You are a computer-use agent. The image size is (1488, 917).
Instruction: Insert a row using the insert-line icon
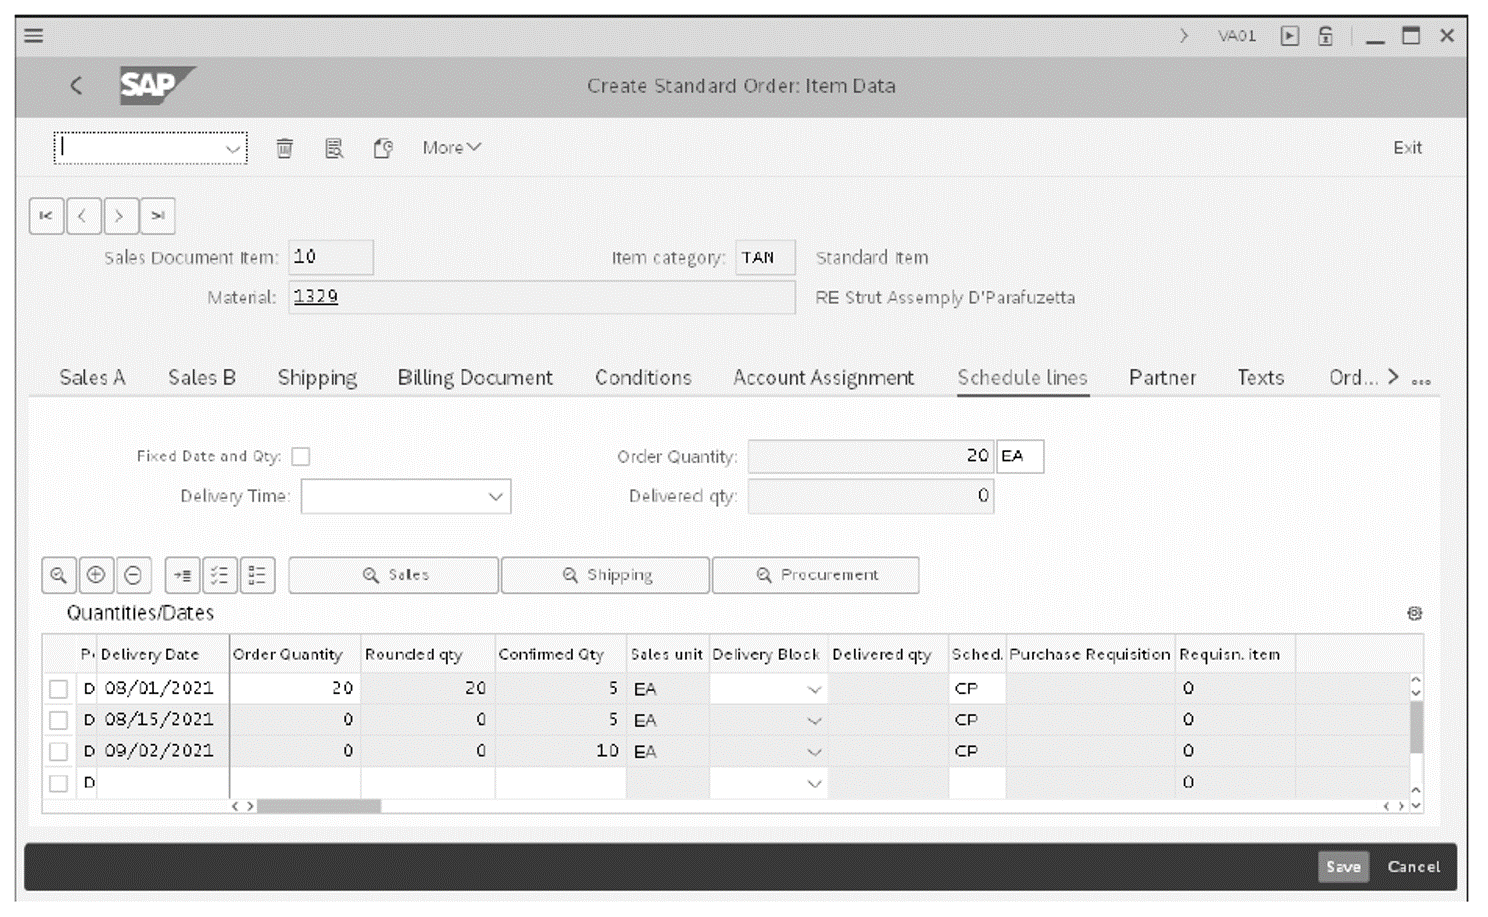[181, 575]
